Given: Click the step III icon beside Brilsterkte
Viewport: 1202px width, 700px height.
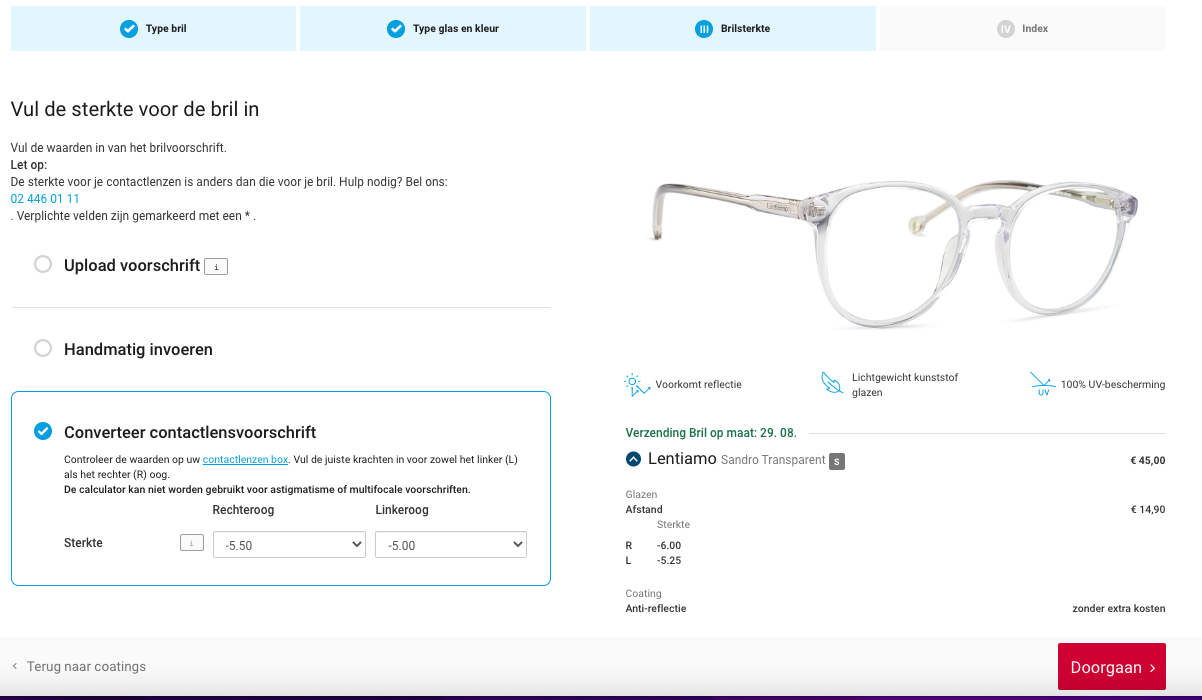Looking at the screenshot, I should pyautogui.click(x=704, y=29).
